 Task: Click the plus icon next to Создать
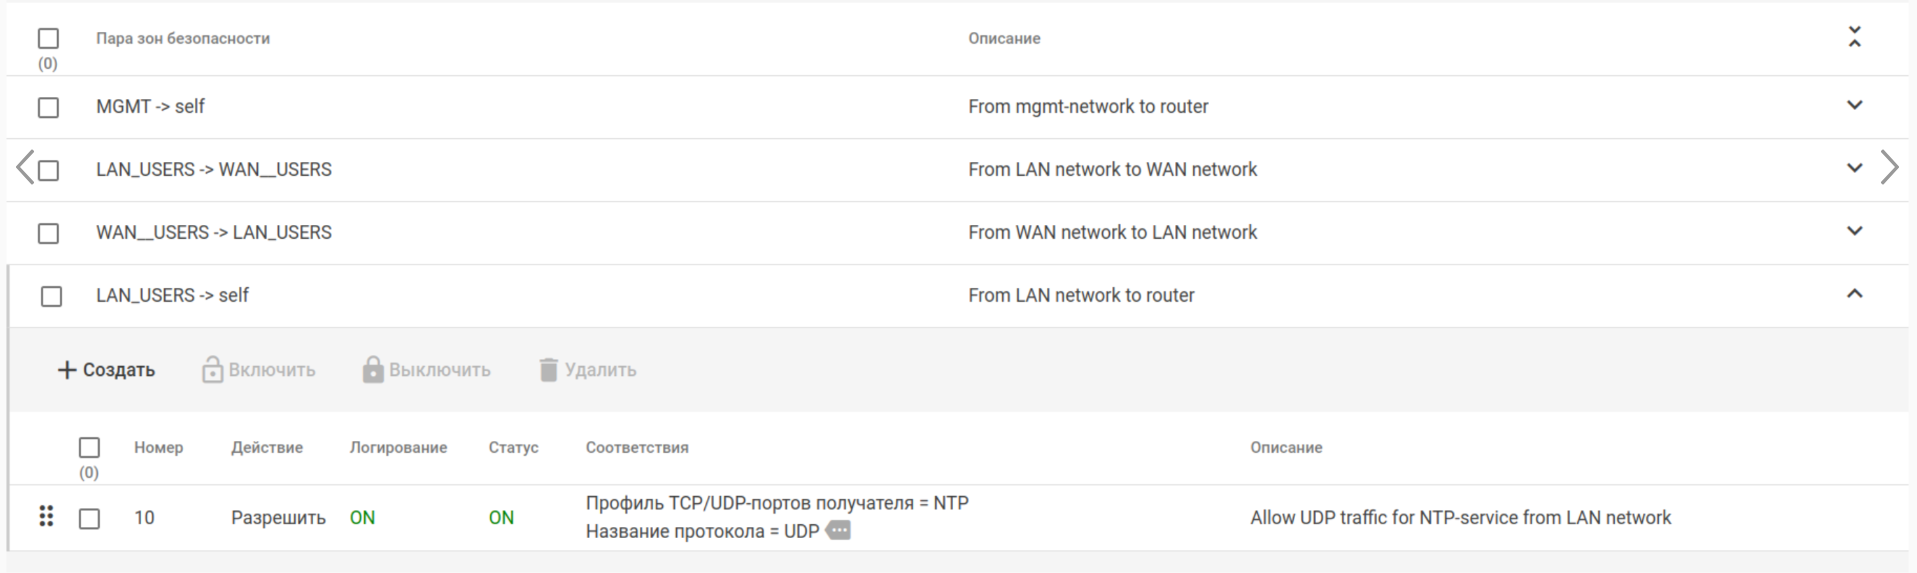point(67,370)
